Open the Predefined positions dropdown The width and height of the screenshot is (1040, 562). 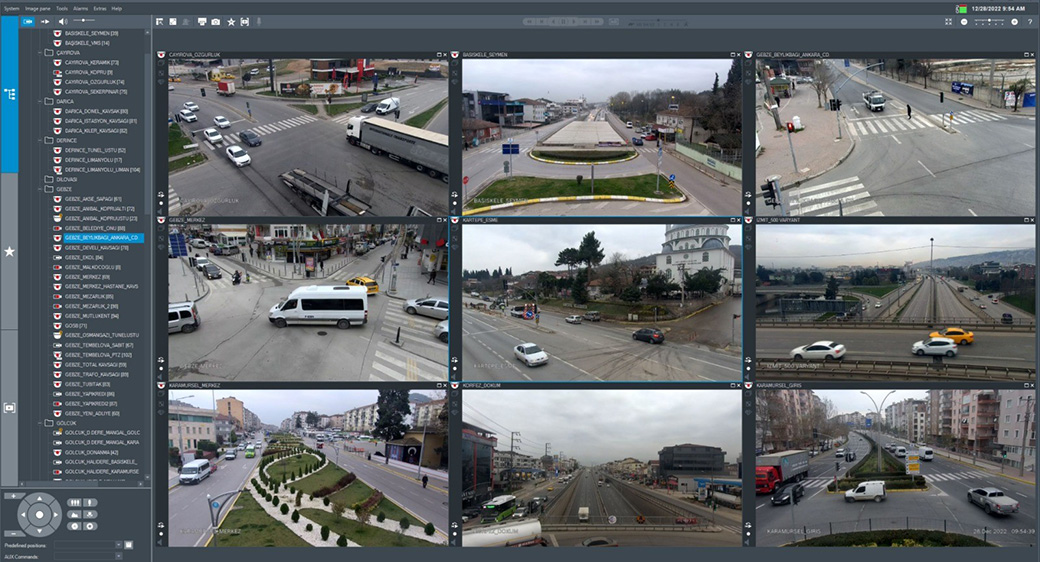tap(117, 545)
